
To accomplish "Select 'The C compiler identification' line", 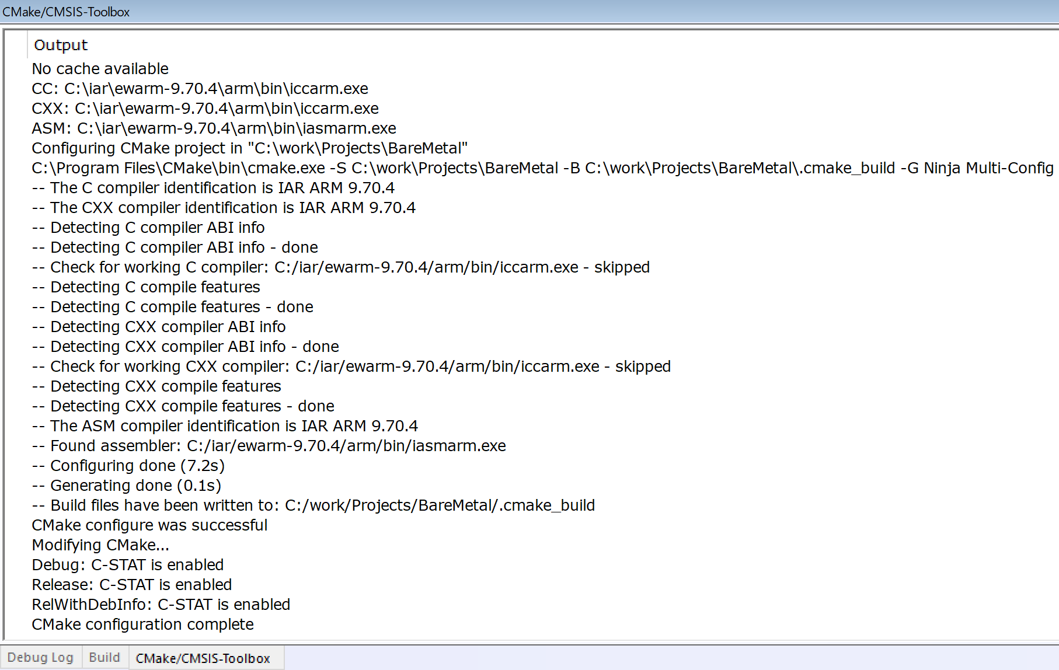I will pos(213,188).
